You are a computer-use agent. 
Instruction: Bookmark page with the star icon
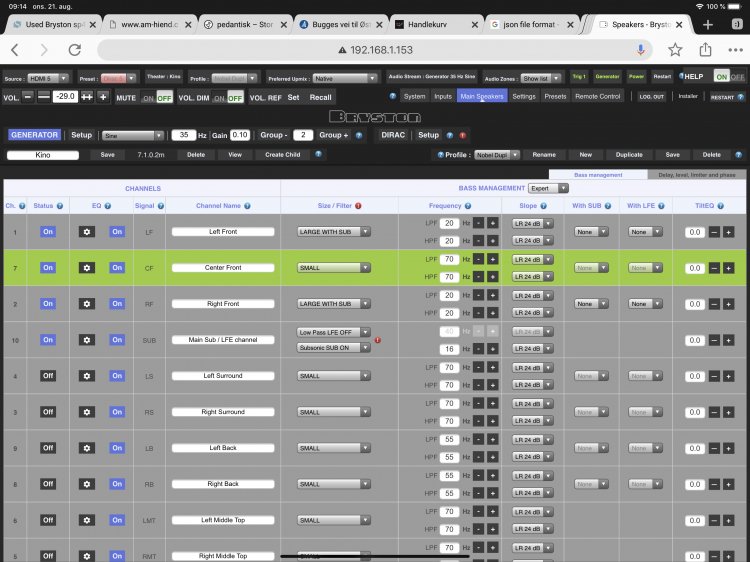(x=675, y=50)
